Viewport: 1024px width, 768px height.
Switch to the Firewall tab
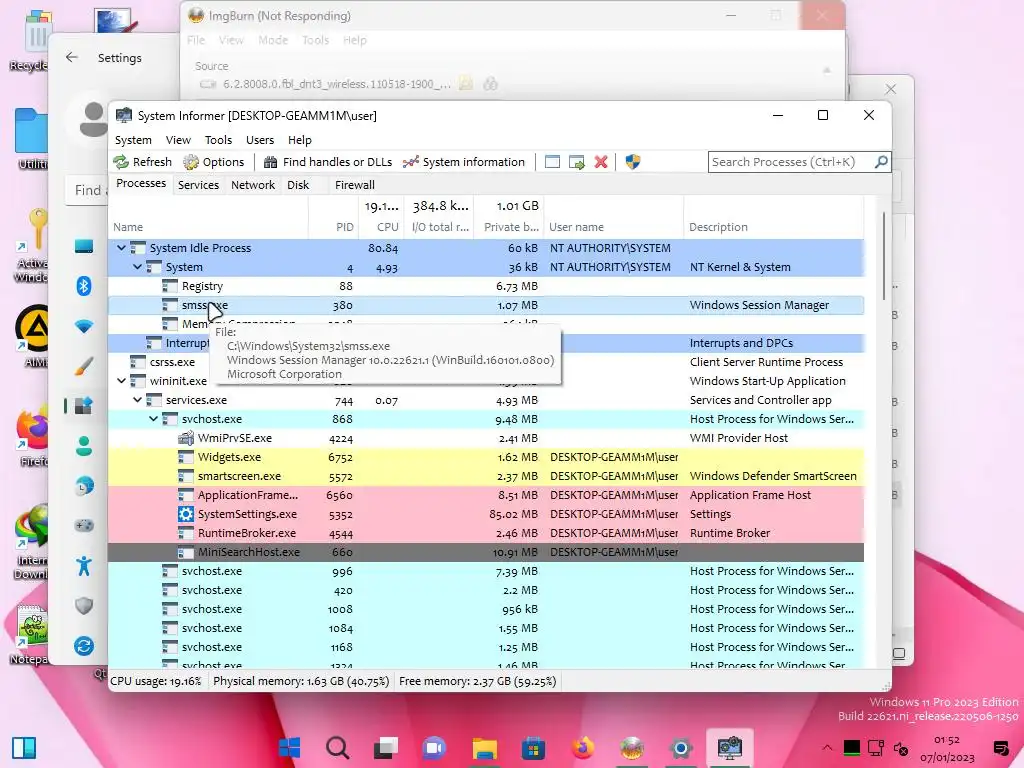click(355, 185)
